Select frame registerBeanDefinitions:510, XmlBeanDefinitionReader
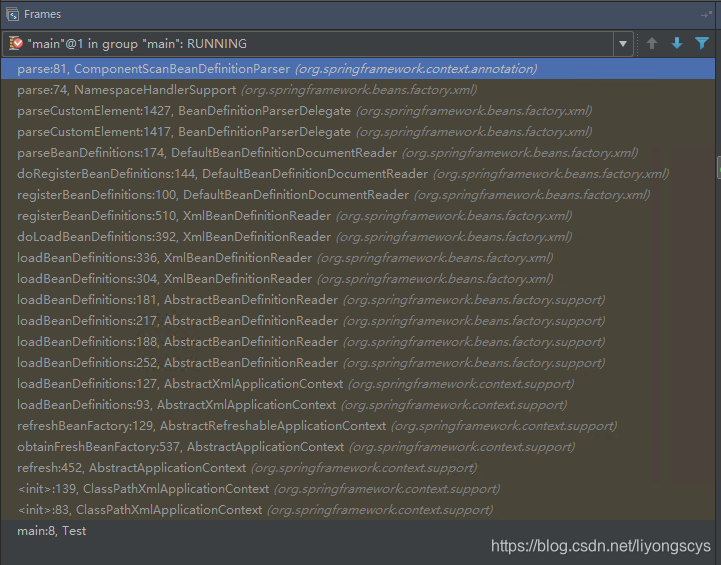The image size is (721, 565). pyautogui.click(x=358, y=216)
